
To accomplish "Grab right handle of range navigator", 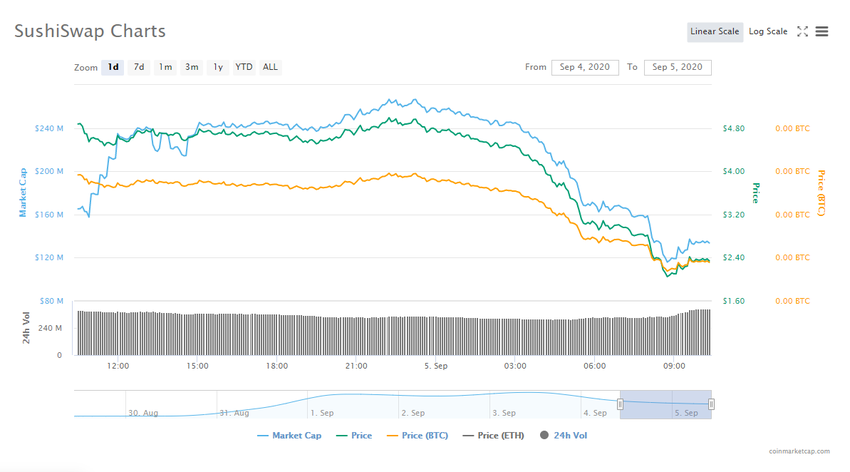I will coord(711,404).
